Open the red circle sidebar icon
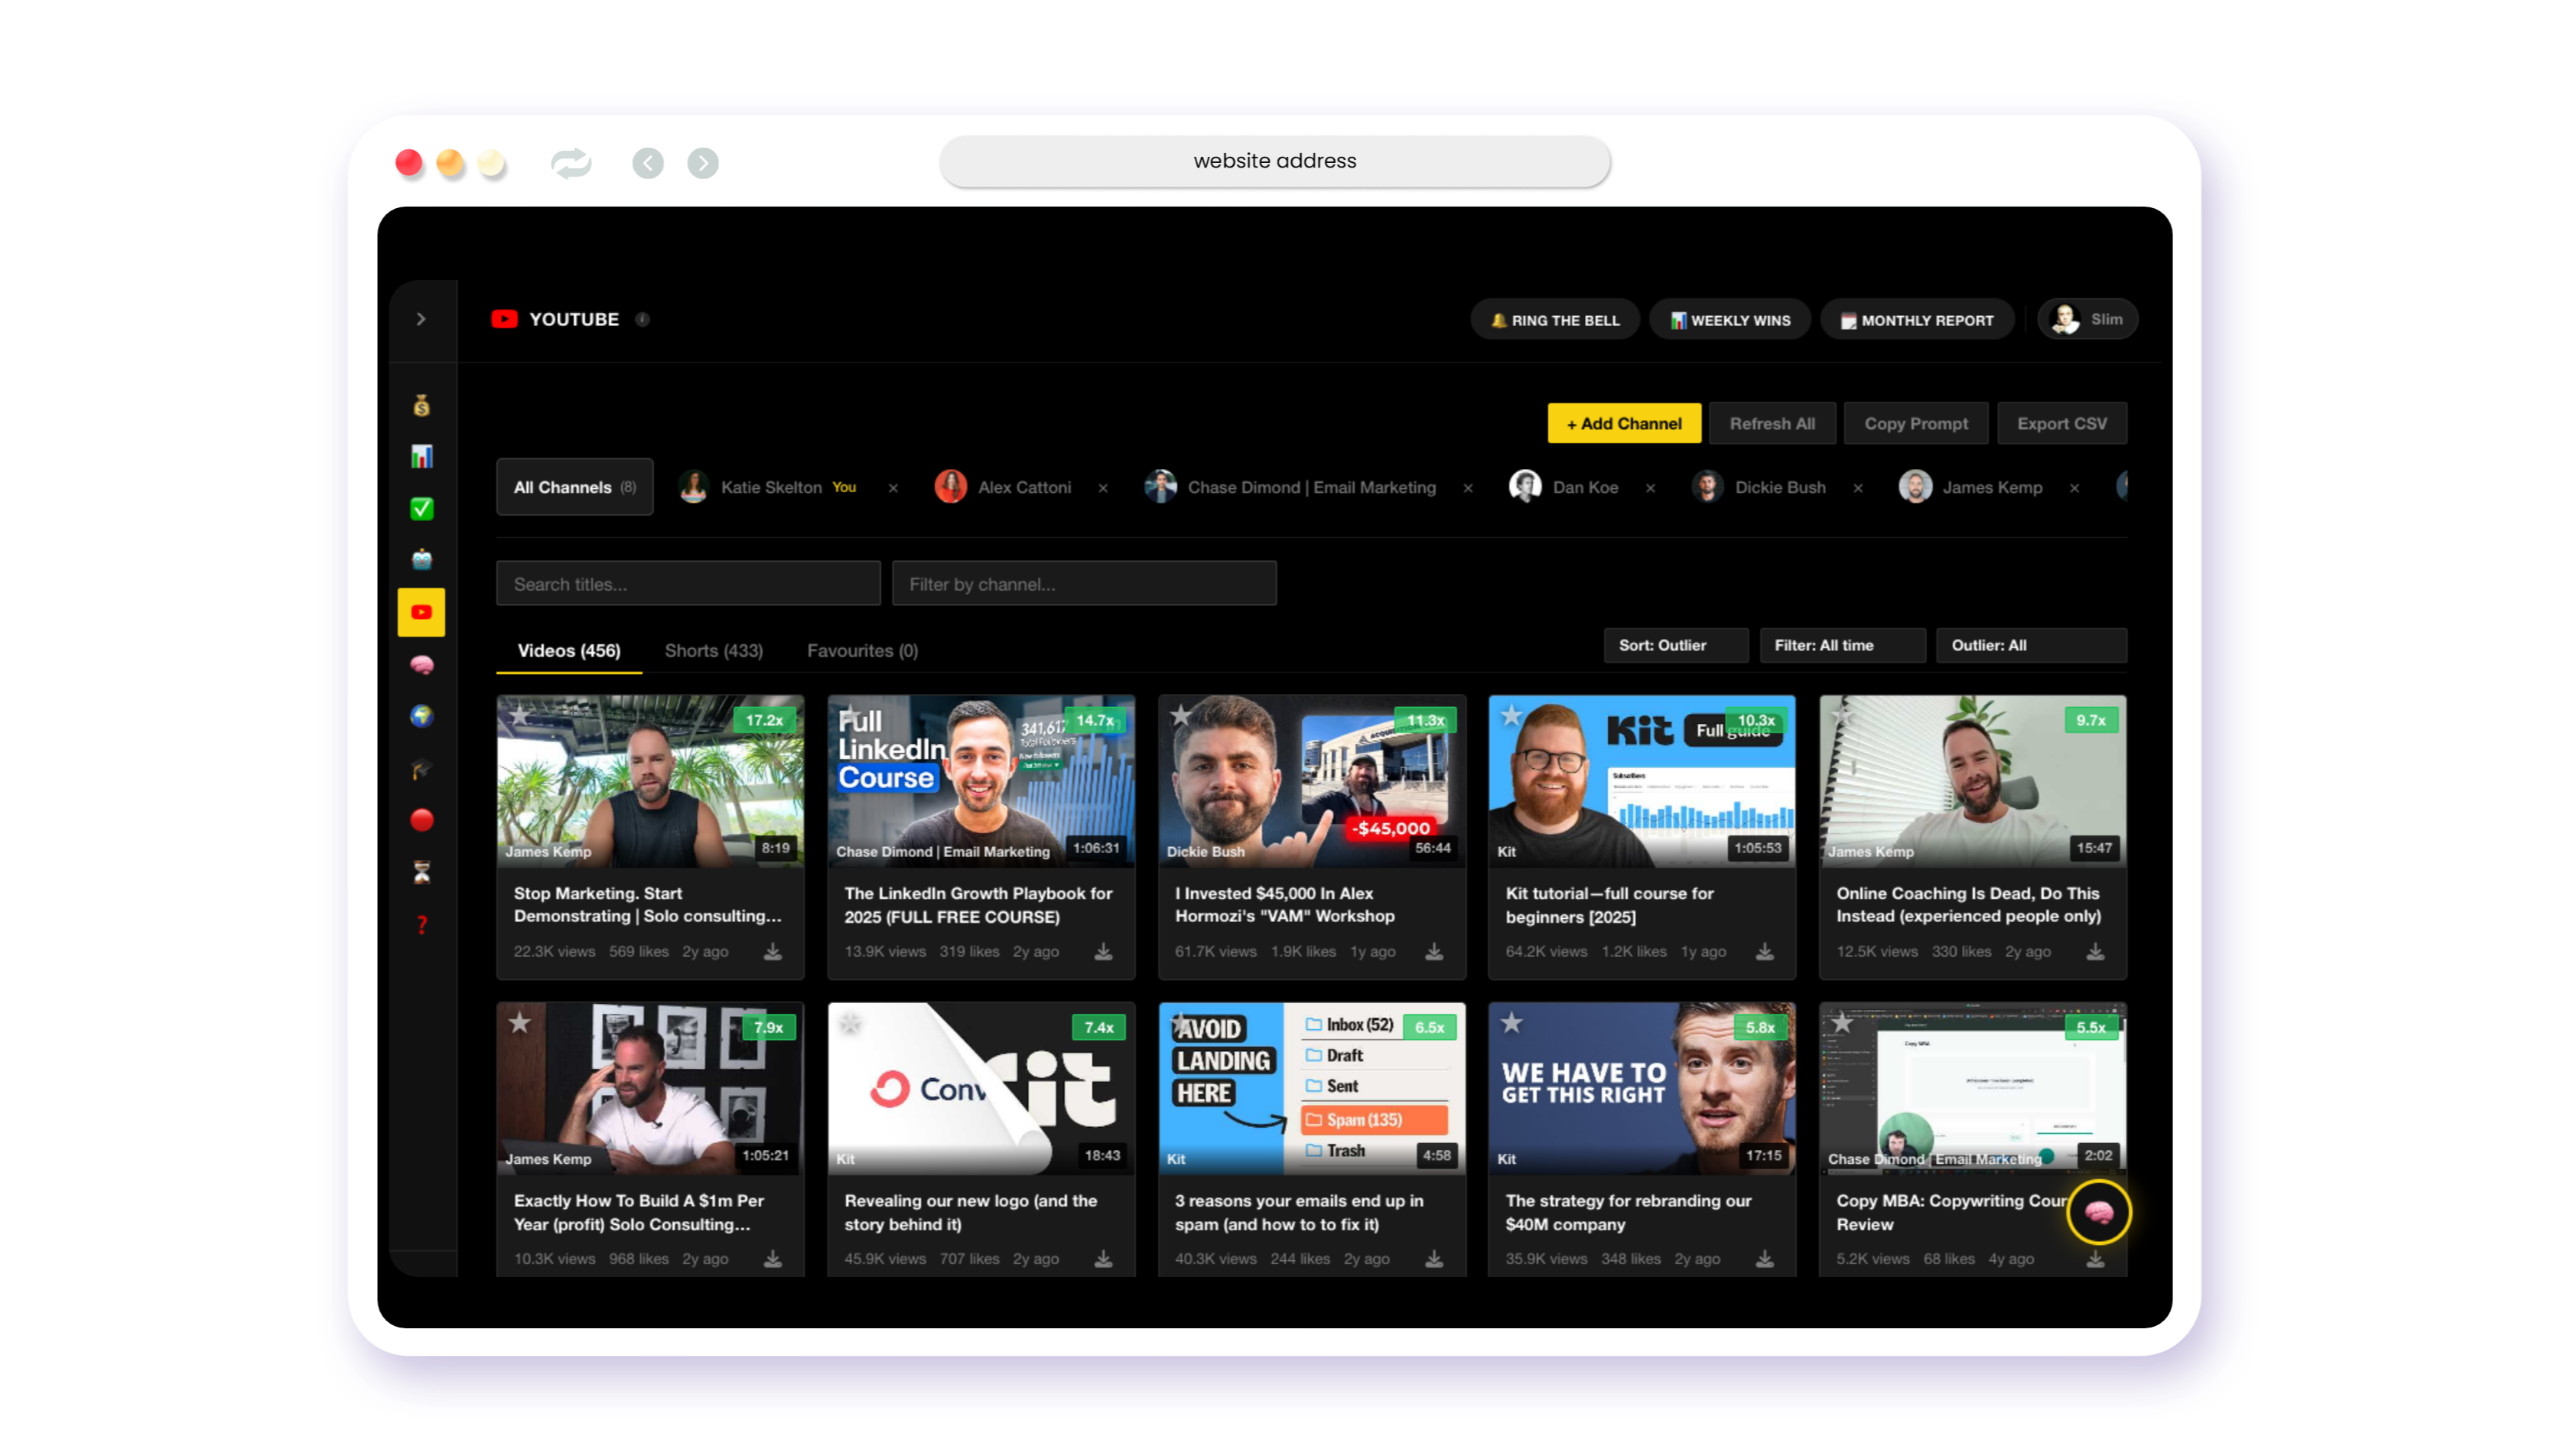Viewport: 2551px width, 1440px height. 421,819
